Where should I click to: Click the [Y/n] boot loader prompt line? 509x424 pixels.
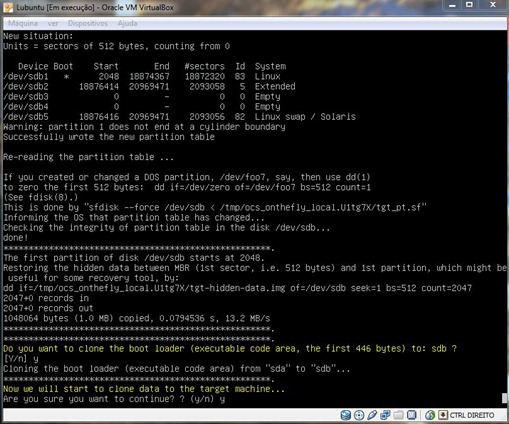21,359
